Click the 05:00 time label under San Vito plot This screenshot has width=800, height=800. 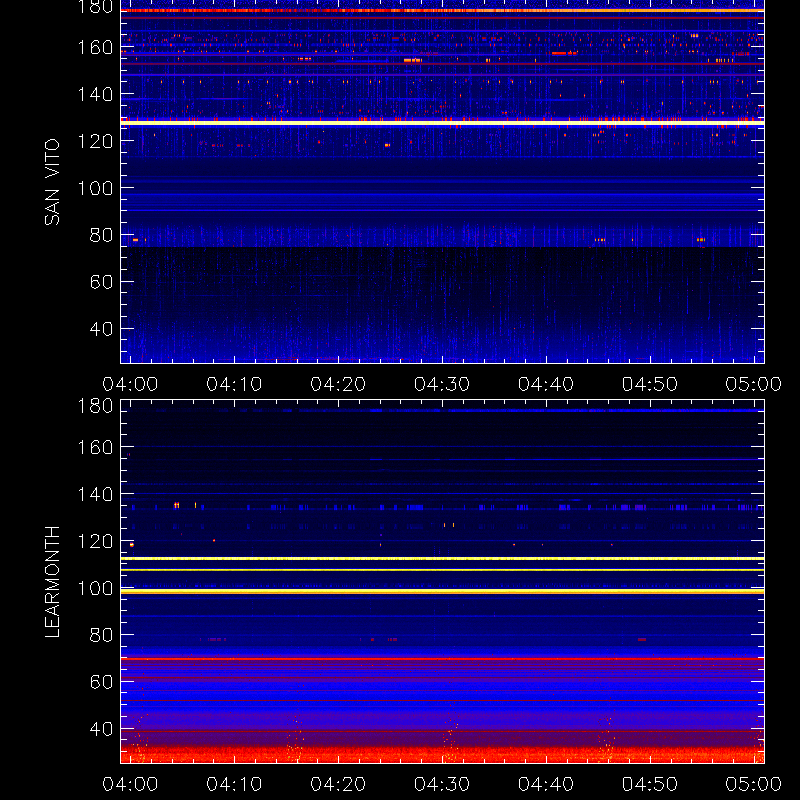click(x=754, y=384)
